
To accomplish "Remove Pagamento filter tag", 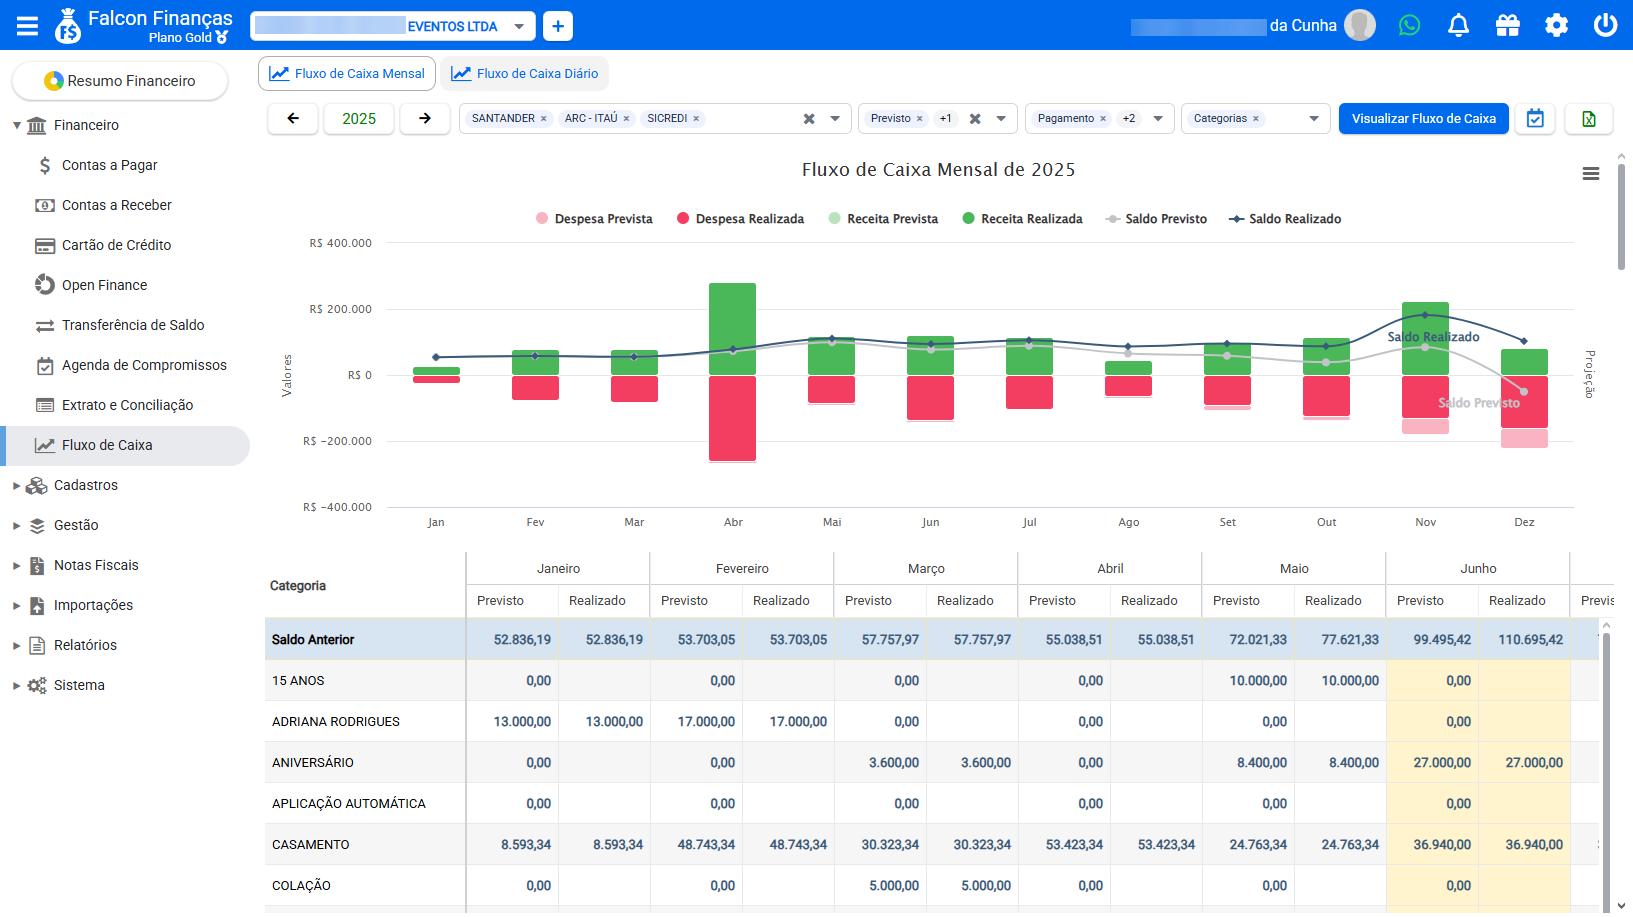I will (1103, 118).
